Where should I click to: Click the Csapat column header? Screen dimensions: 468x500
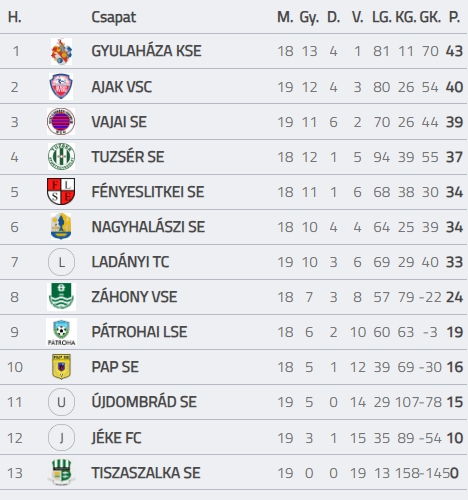click(114, 18)
